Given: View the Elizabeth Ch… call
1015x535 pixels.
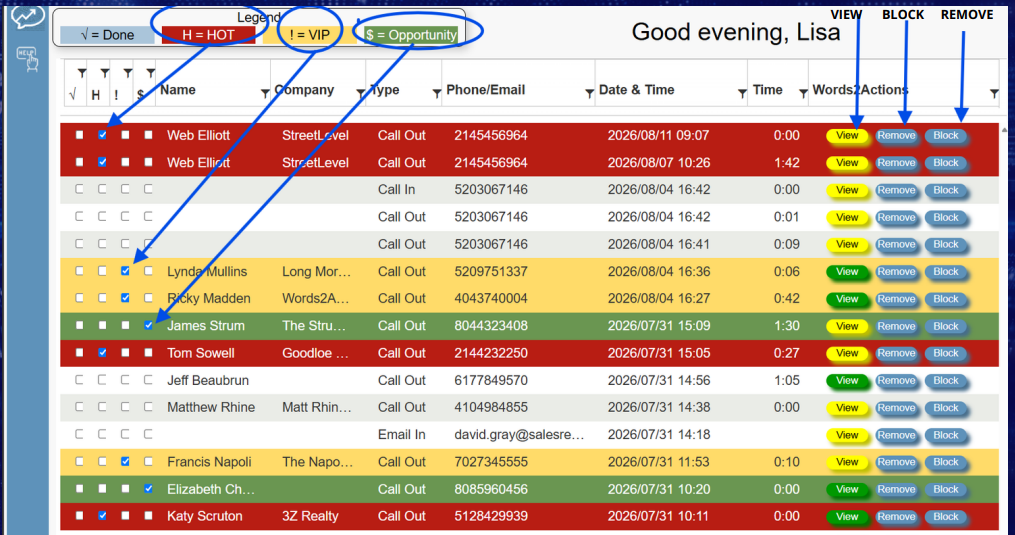Looking at the screenshot, I should tap(847, 489).
